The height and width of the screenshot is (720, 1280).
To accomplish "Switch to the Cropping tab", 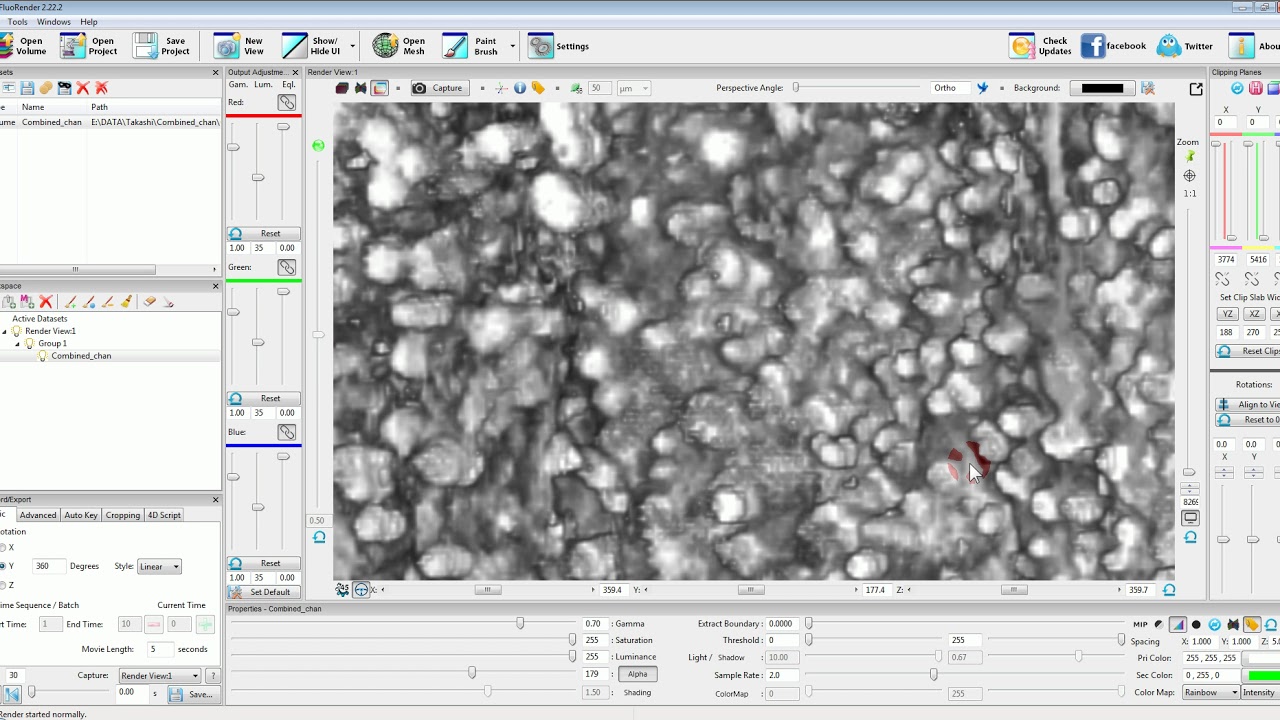I will pyautogui.click(x=123, y=515).
